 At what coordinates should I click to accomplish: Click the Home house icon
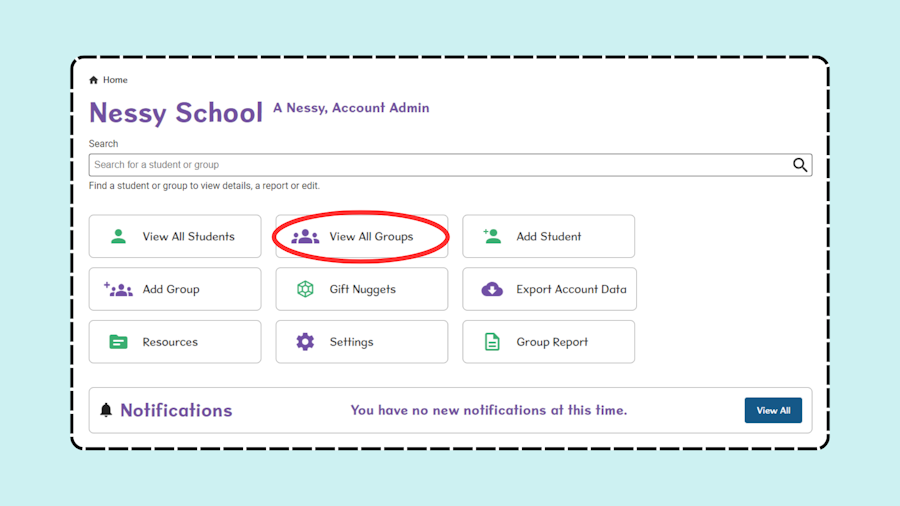point(94,80)
